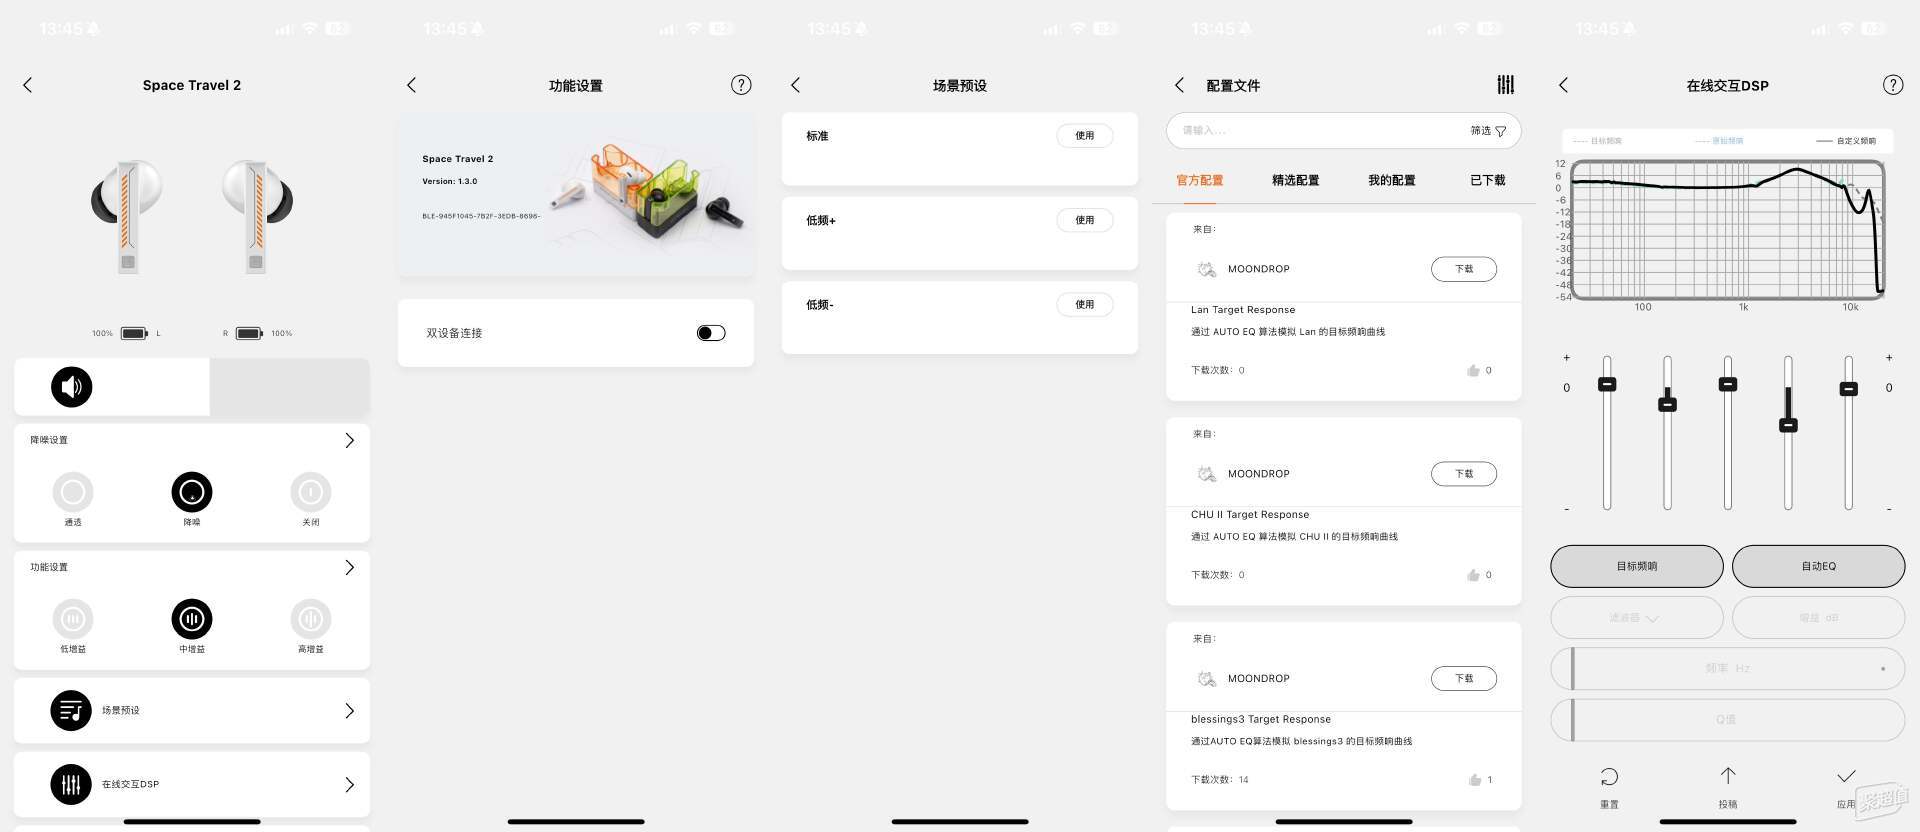Use the 低频- scene preset
The width and height of the screenshot is (1920, 832).
1085,304
